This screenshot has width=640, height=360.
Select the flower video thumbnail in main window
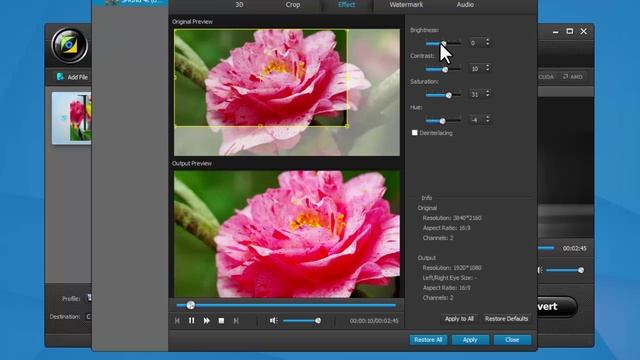click(x=71, y=118)
